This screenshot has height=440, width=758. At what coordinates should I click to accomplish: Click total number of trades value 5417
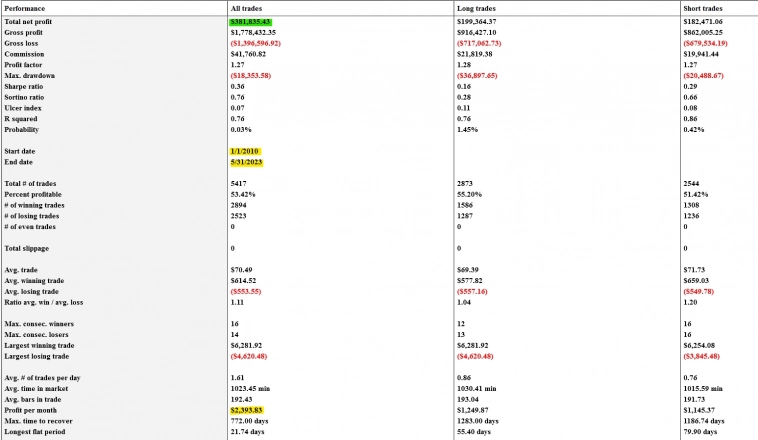pyautogui.click(x=240, y=183)
